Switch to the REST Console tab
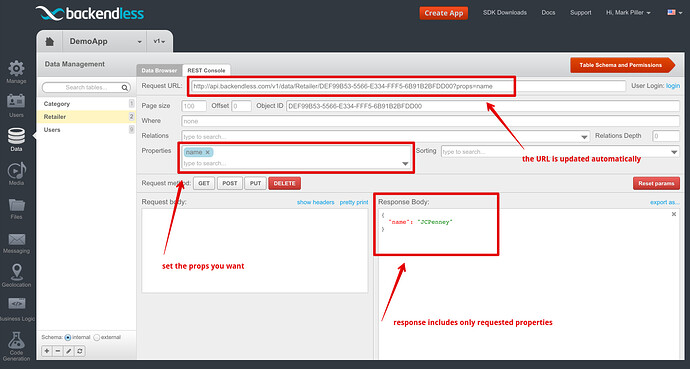The height and width of the screenshot is (369, 690). pos(206,70)
